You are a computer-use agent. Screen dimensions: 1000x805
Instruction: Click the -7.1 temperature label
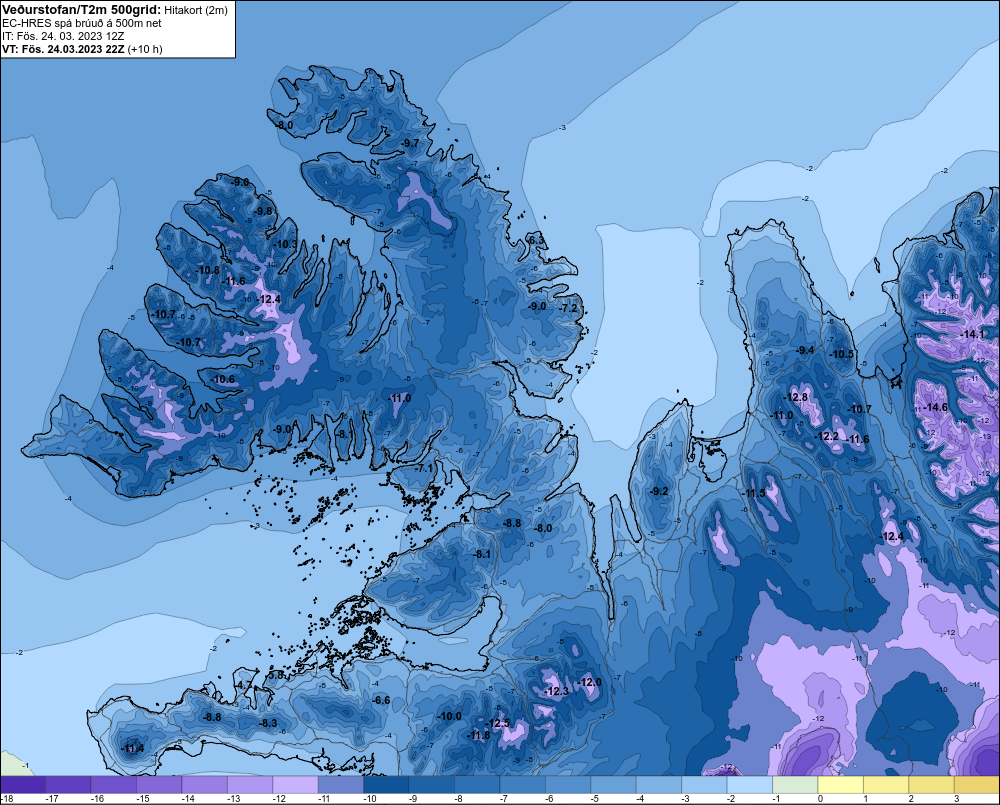tap(423, 468)
